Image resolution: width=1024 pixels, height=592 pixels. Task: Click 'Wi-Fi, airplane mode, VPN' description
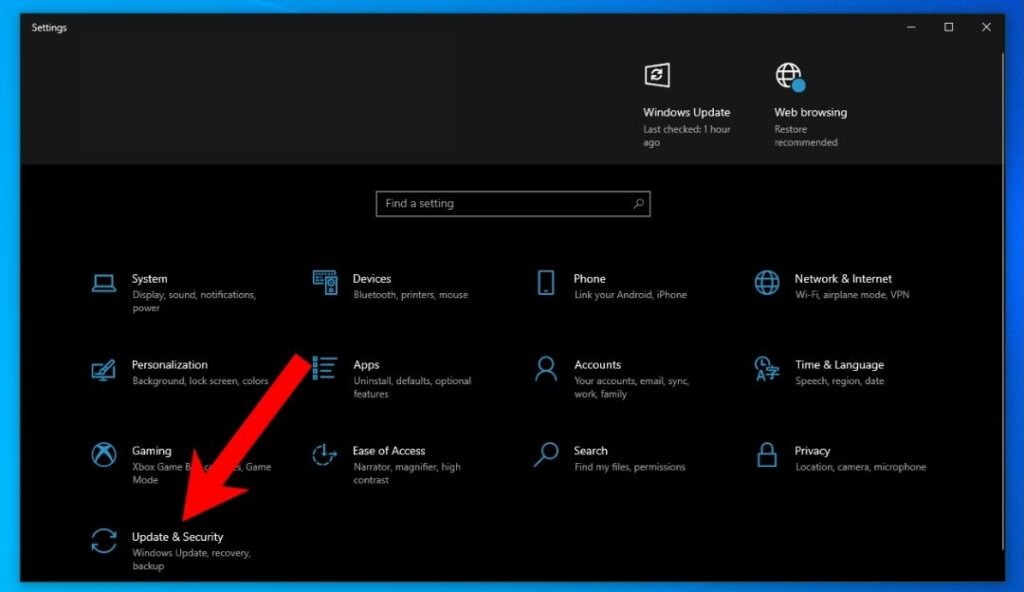tap(852, 295)
